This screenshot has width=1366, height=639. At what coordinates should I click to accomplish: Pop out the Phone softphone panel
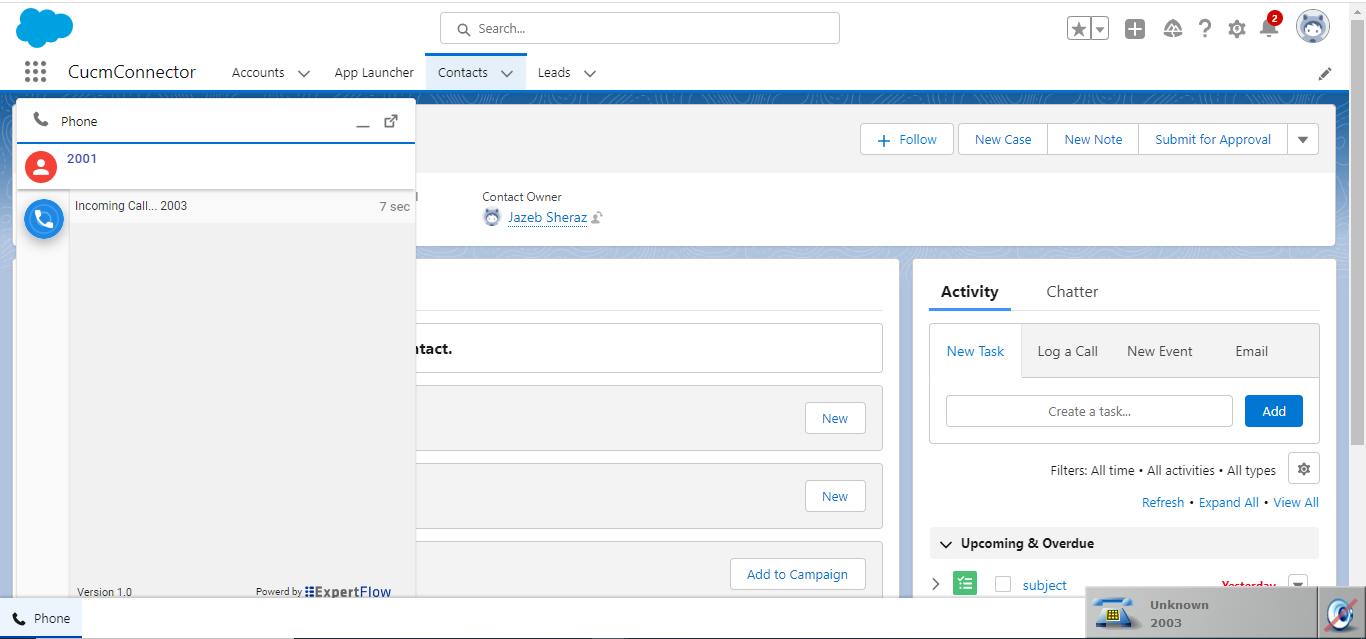(x=391, y=121)
